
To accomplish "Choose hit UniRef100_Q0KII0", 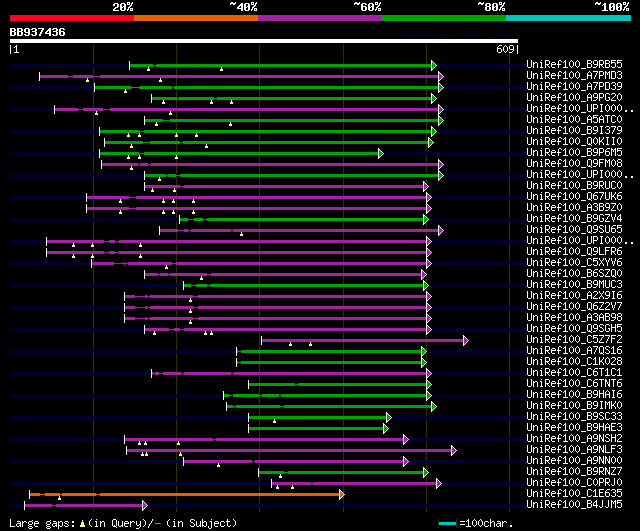I will coord(574,142).
